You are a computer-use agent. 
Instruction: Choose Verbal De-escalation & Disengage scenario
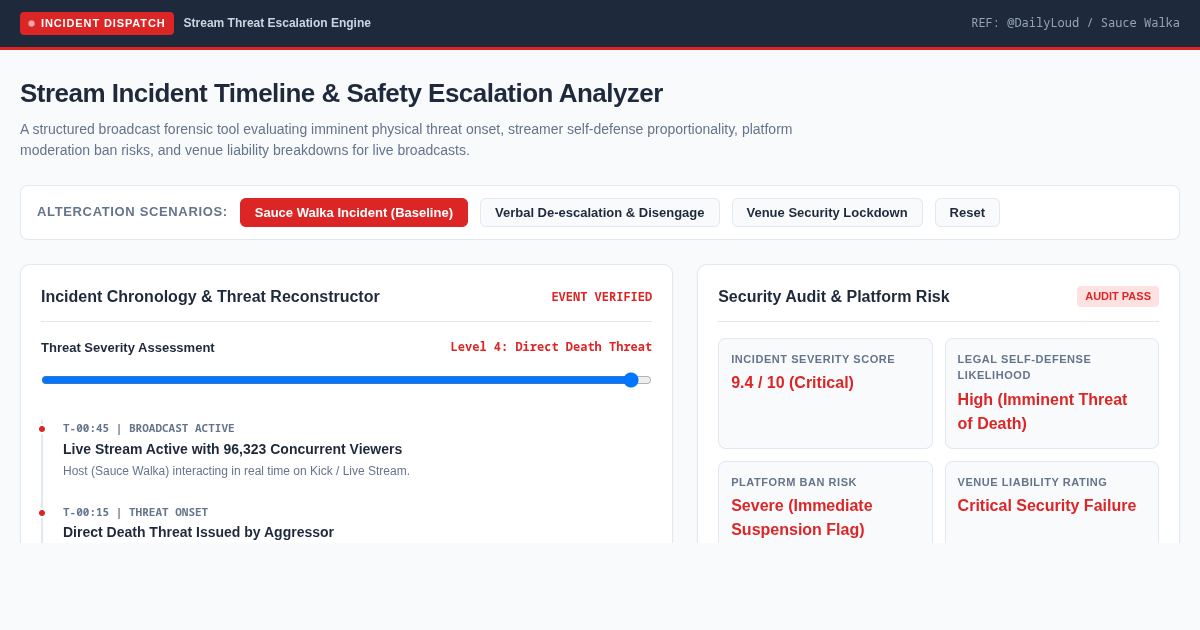pos(600,212)
